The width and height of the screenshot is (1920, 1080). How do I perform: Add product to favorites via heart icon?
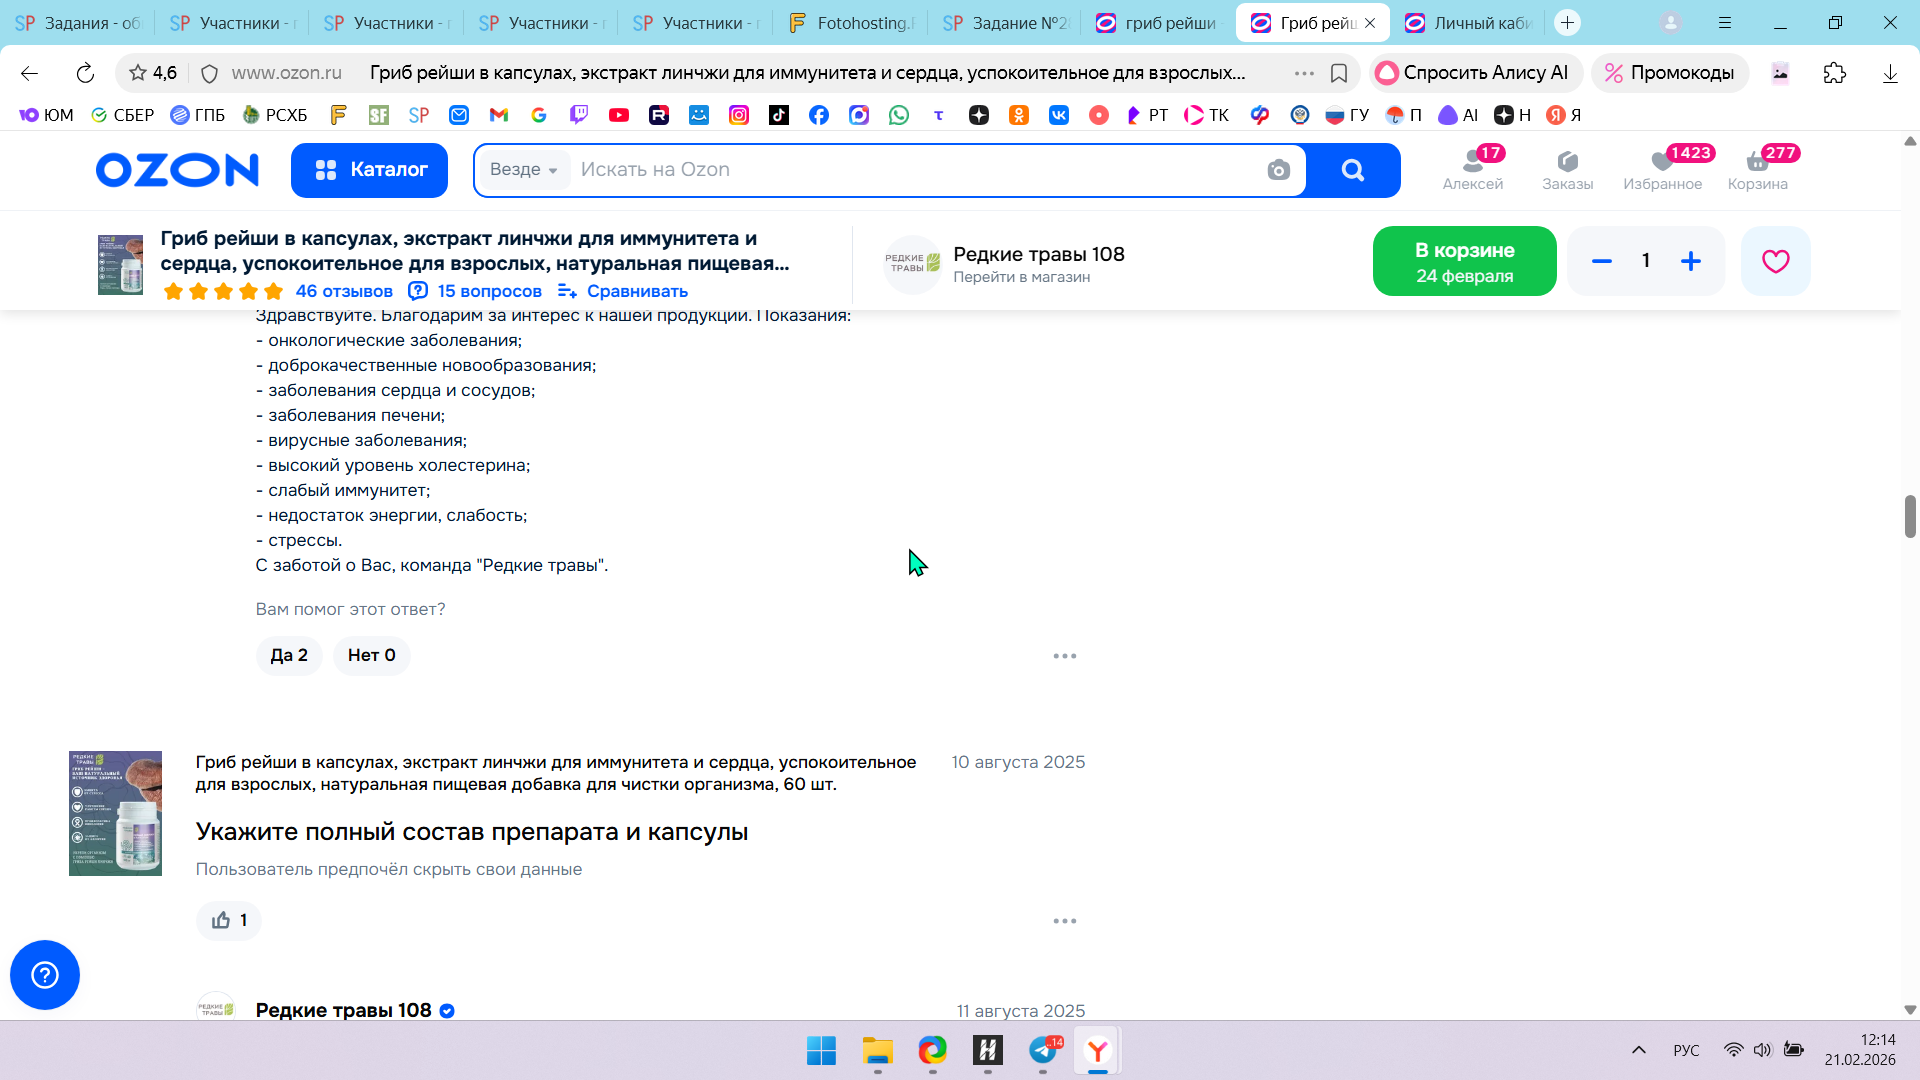pos(1775,261)
